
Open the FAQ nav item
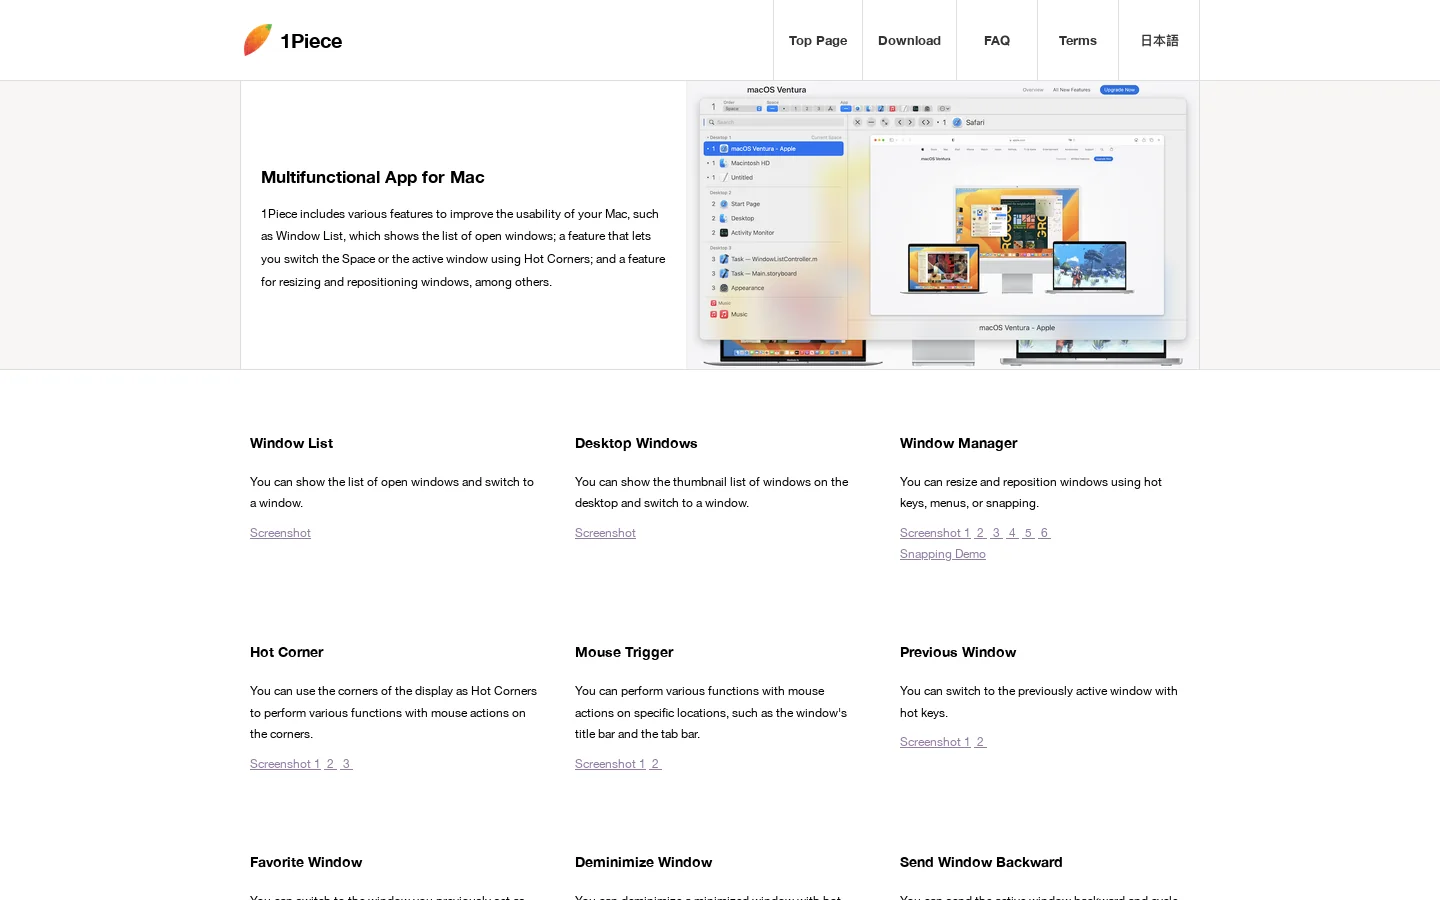(x=997, y=40)
